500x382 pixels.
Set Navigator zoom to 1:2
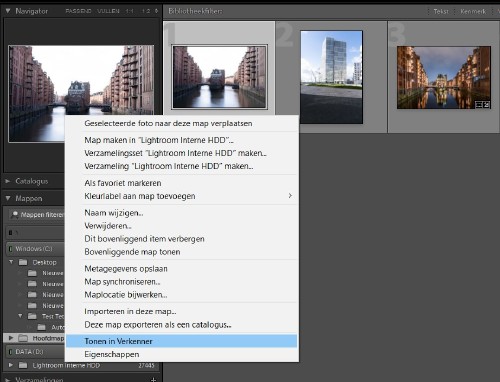coord(146,11)
